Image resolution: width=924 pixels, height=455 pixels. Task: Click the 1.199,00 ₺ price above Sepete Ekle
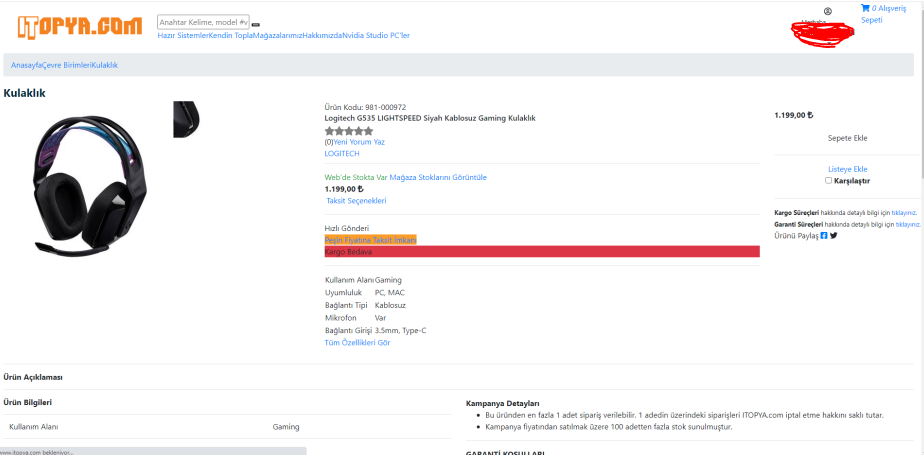coord(794,116)
